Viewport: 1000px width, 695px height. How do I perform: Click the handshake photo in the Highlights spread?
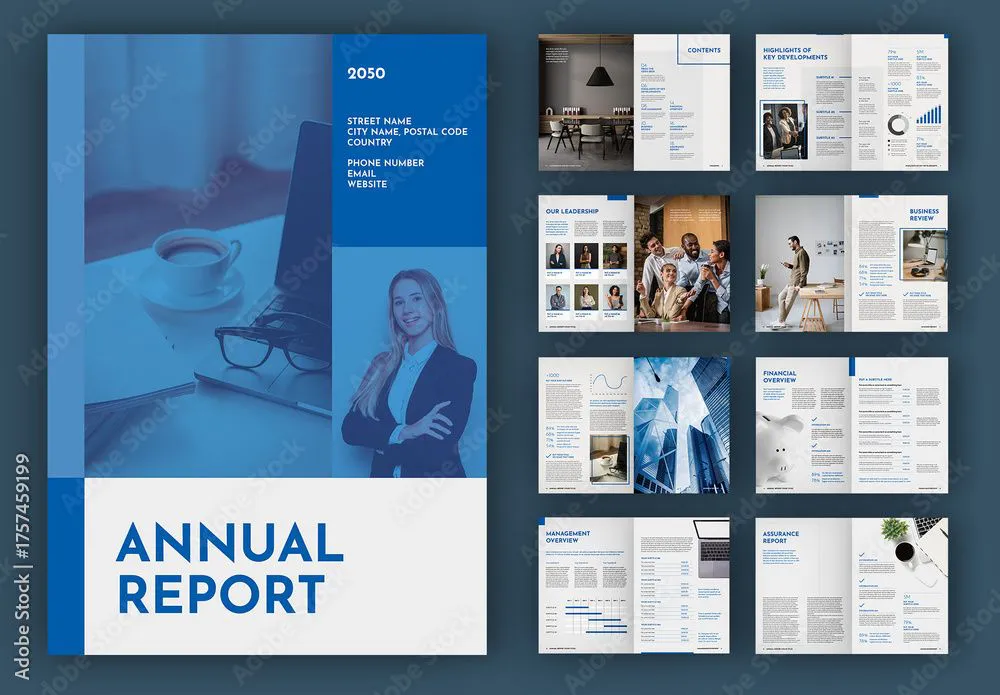pos(784,131)
